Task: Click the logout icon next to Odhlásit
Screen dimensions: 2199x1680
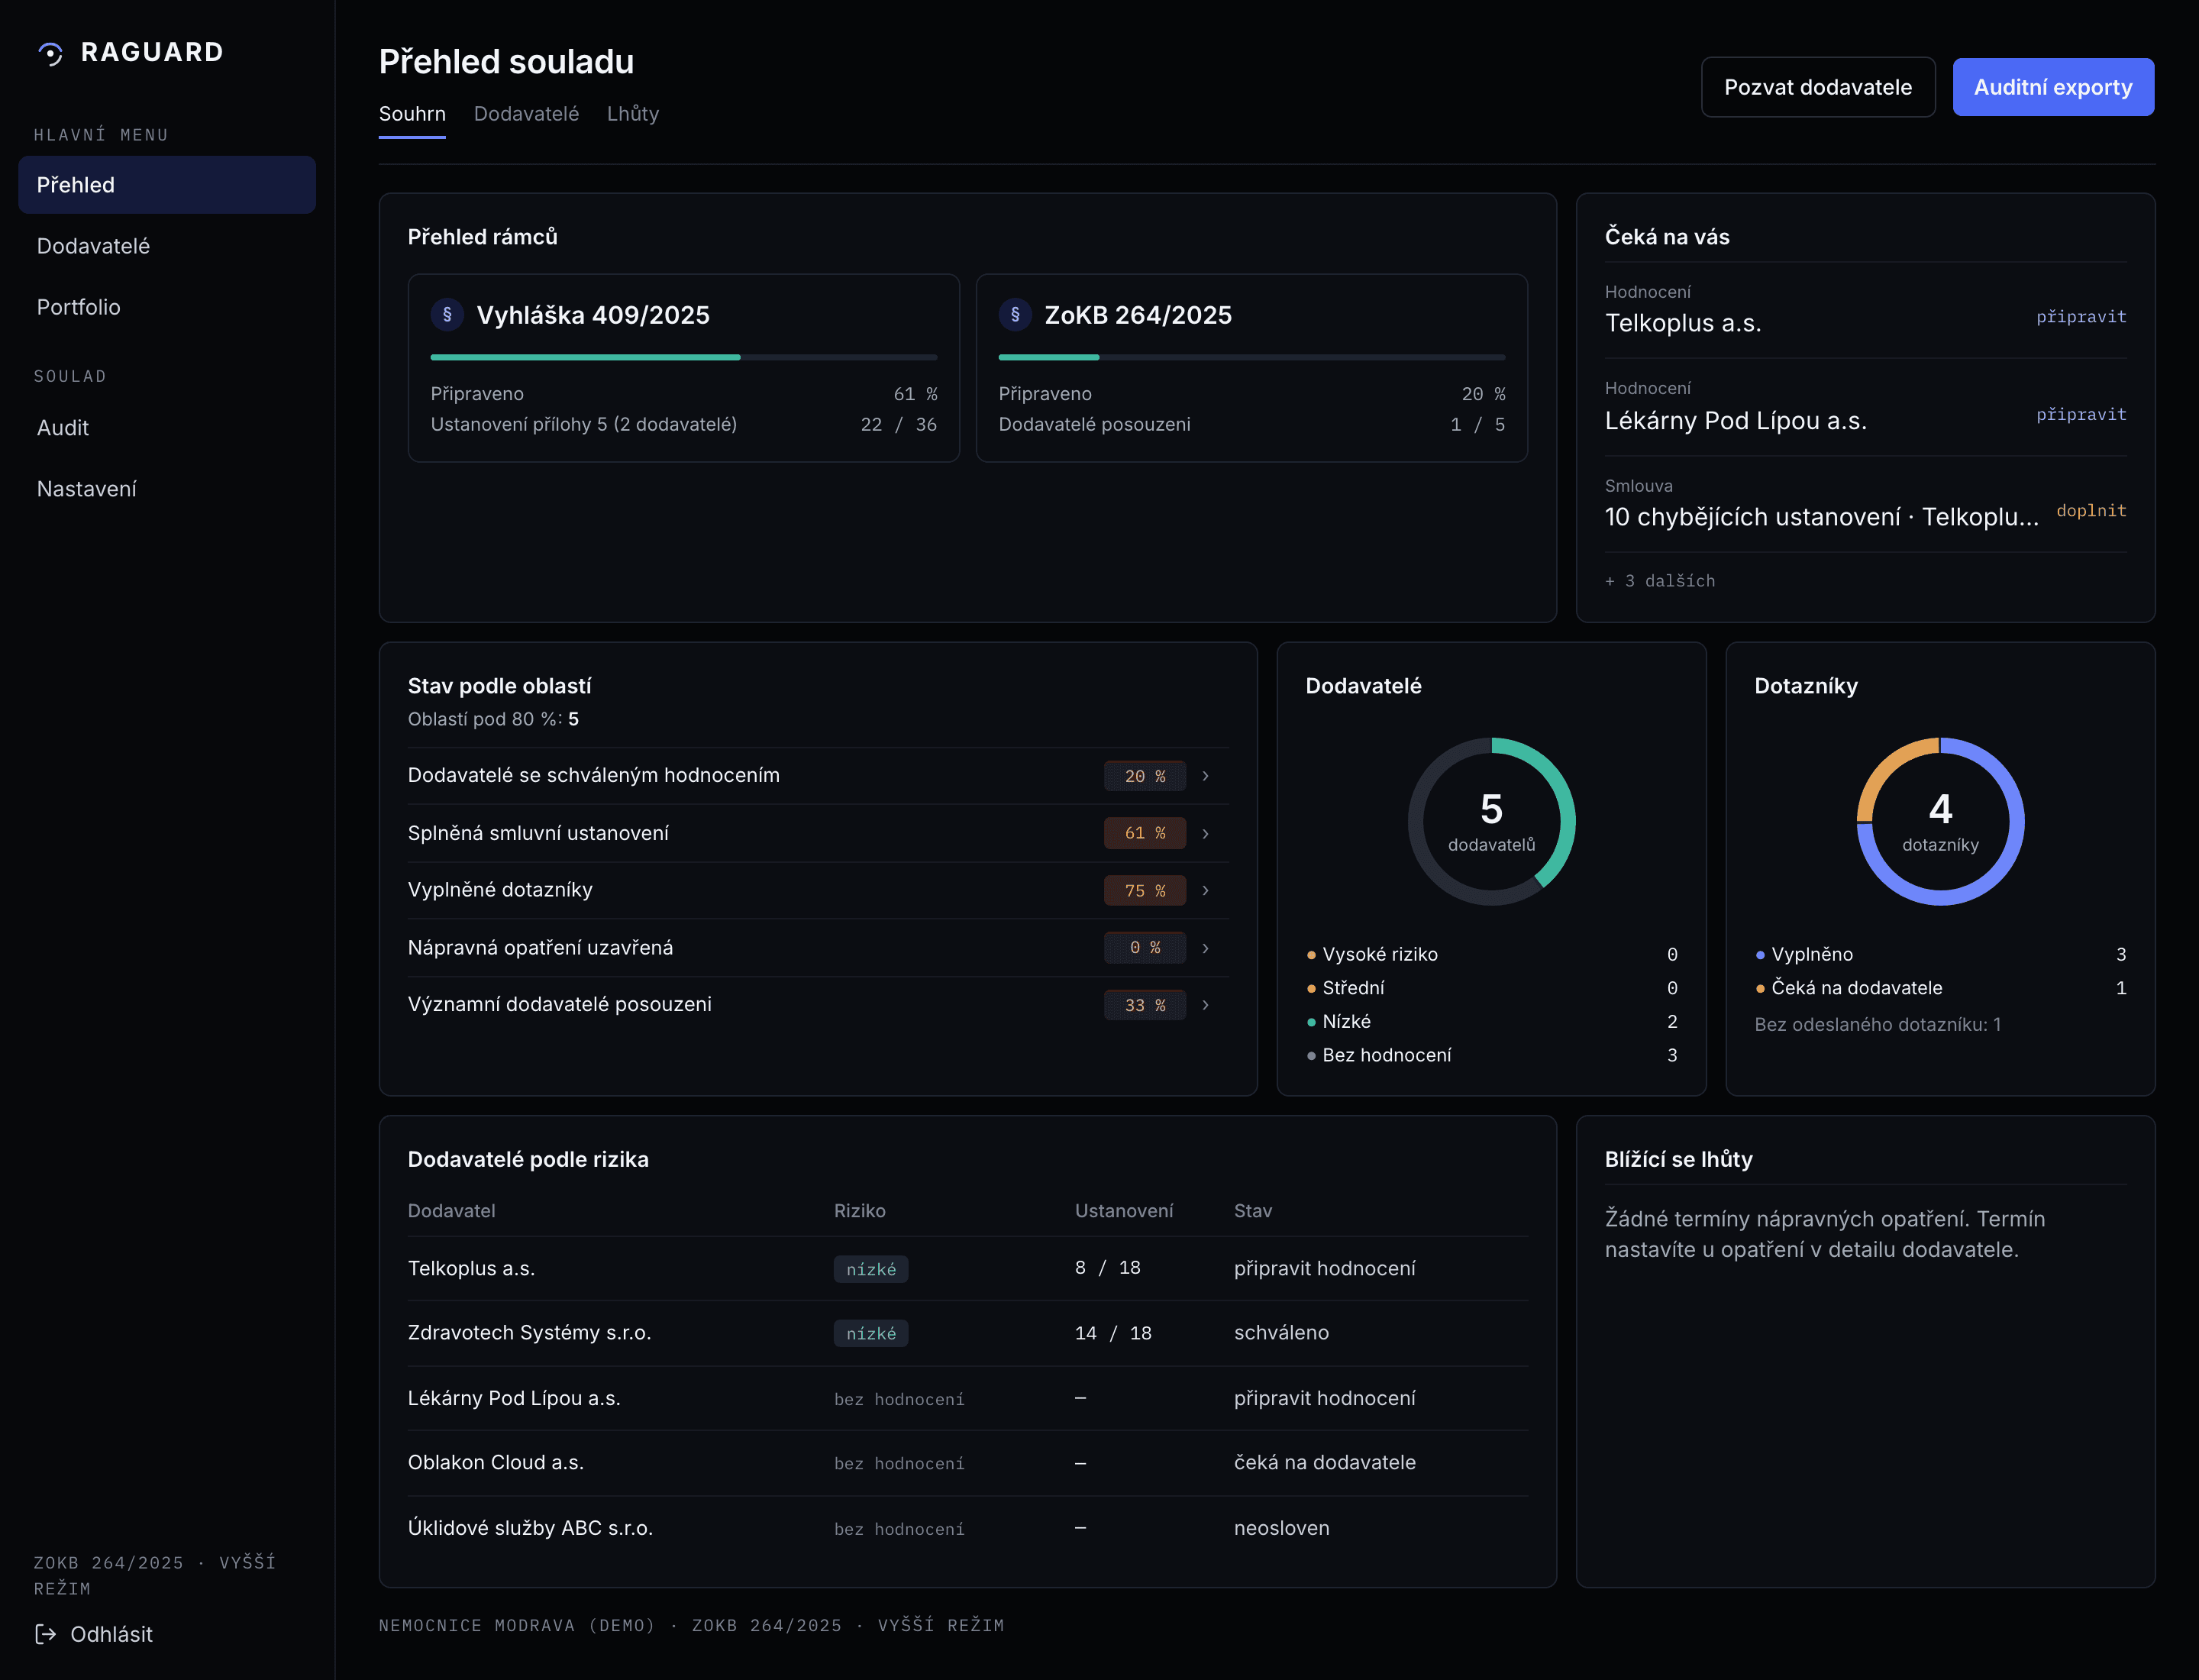Action: [45, 1634]
